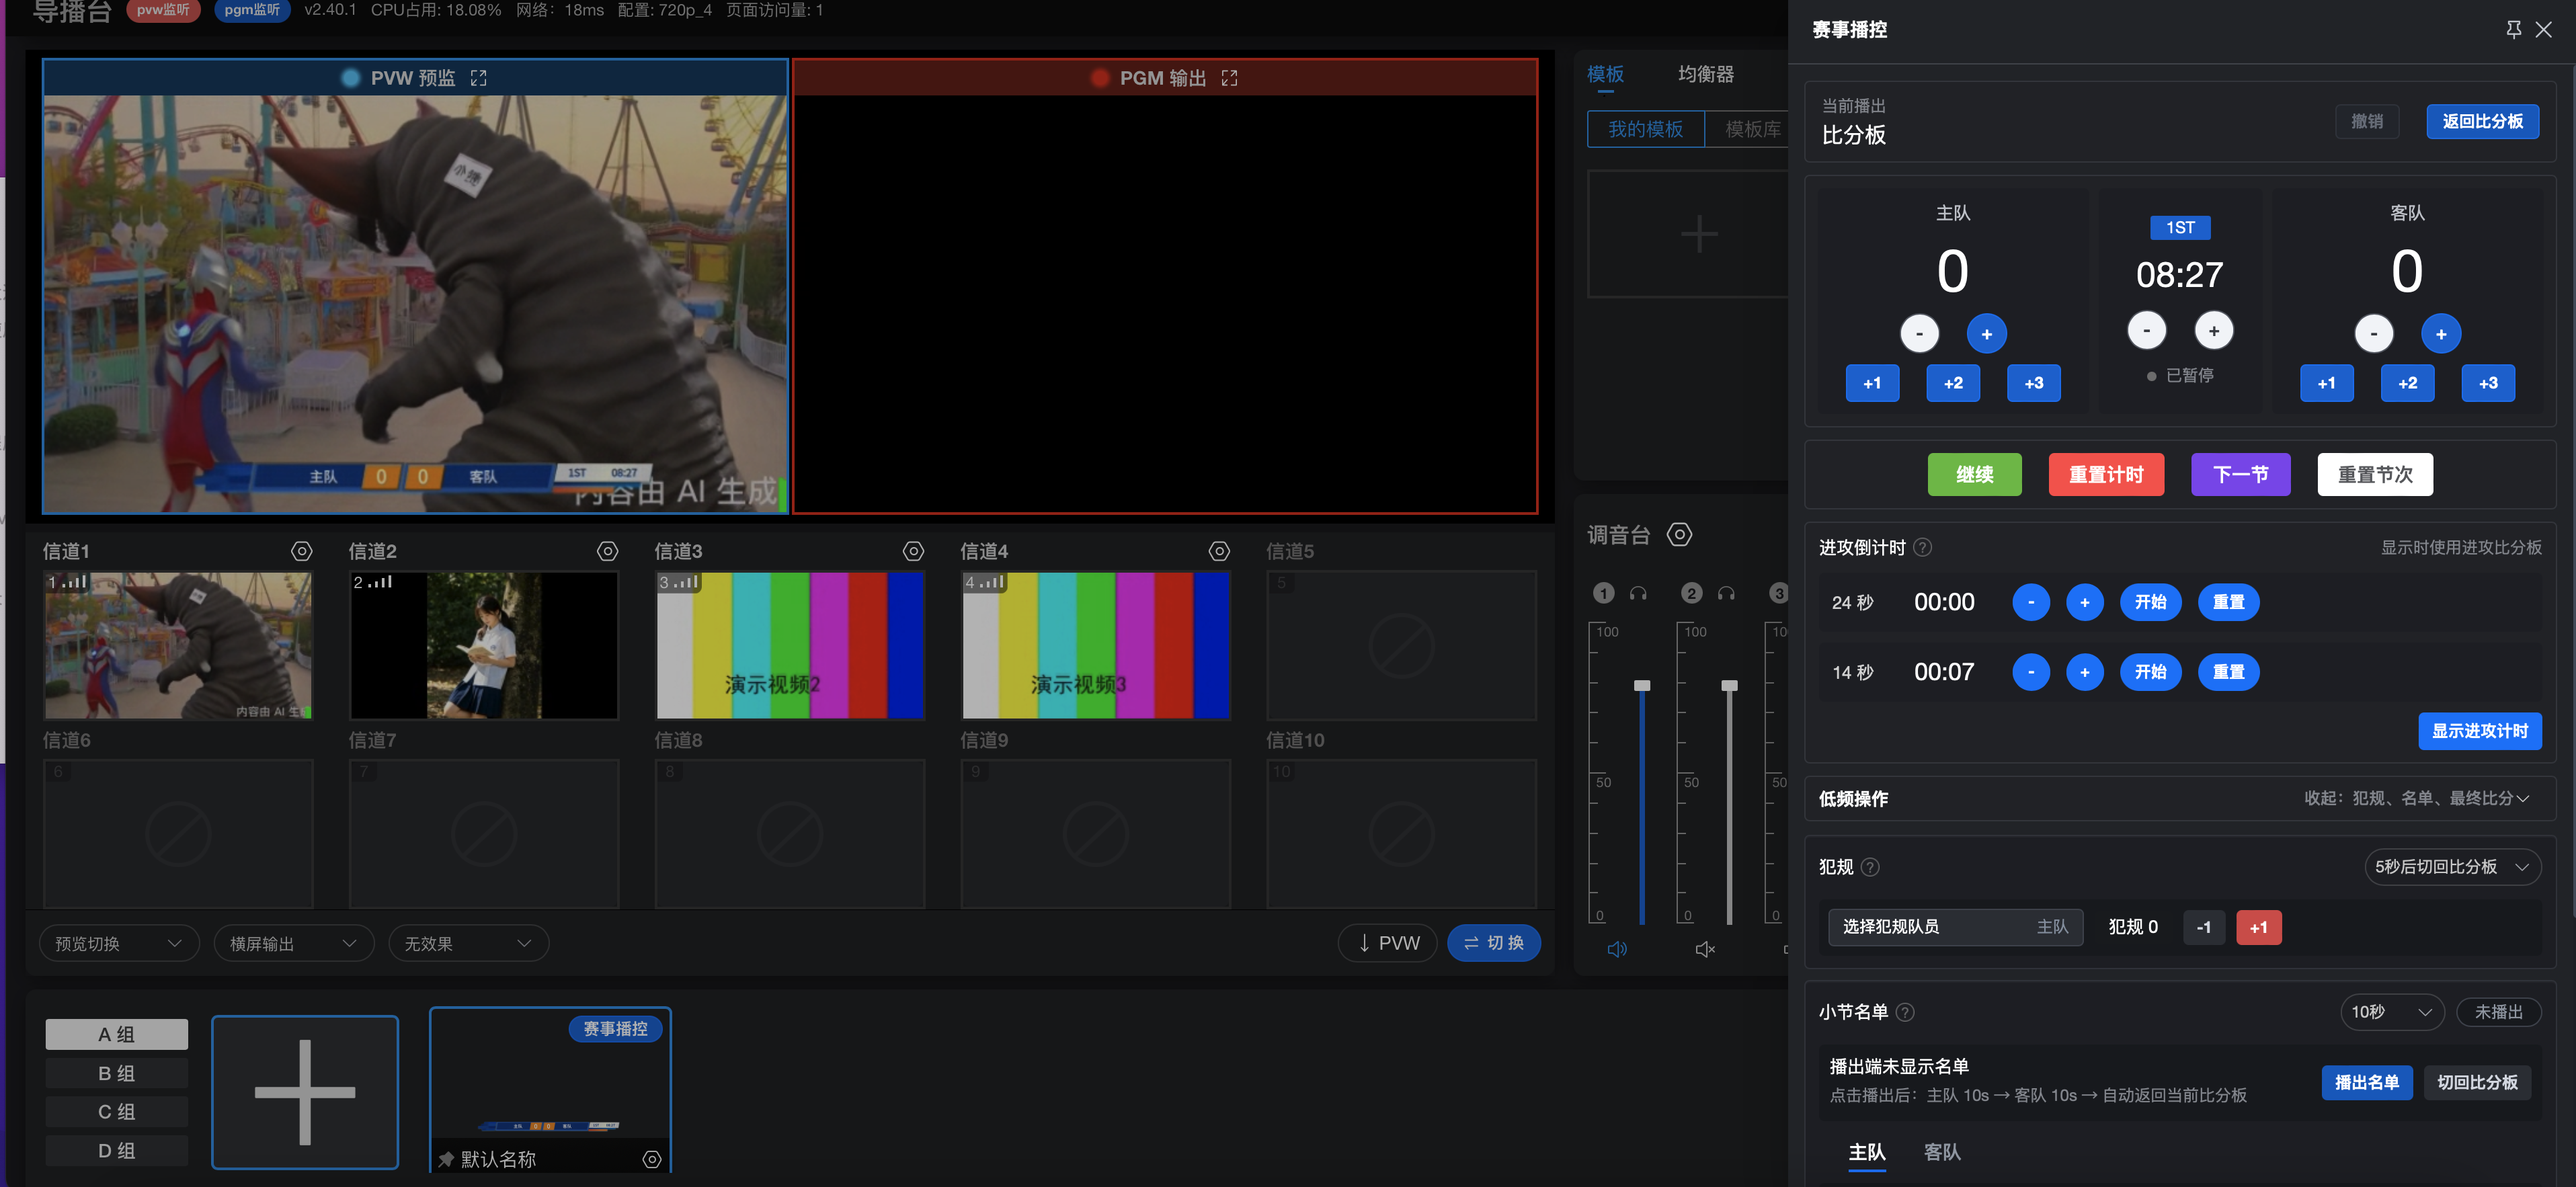
Task: Open settings for 信道1
Action: point(301,551)
